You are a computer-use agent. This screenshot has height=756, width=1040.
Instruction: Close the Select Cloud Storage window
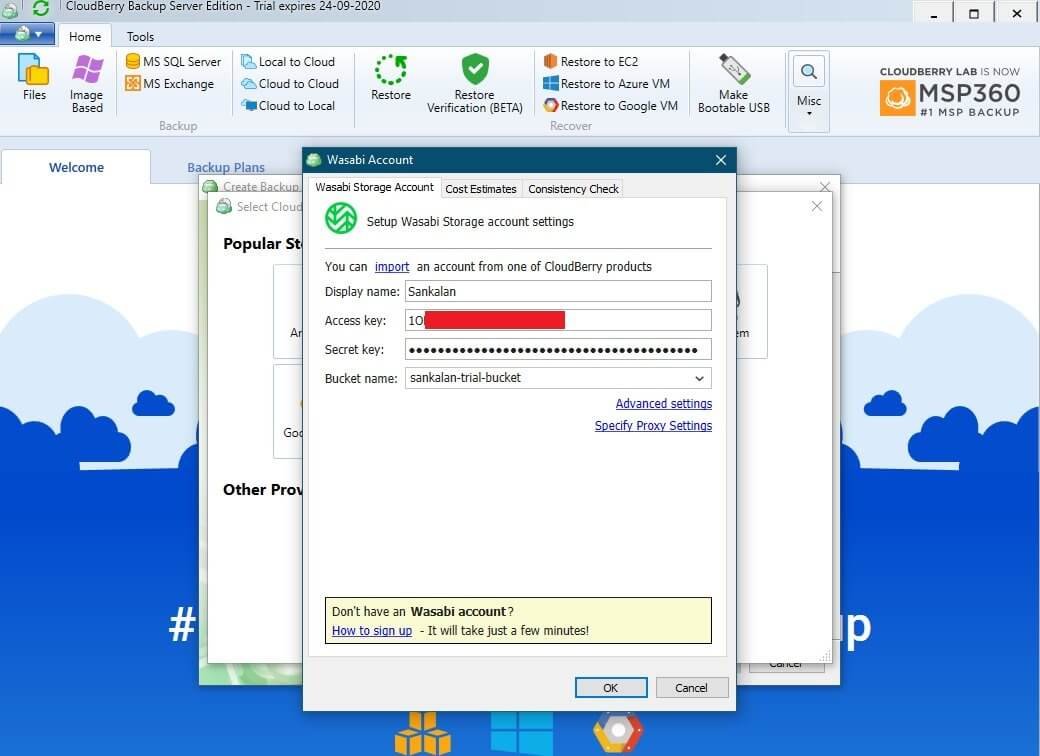816,206
